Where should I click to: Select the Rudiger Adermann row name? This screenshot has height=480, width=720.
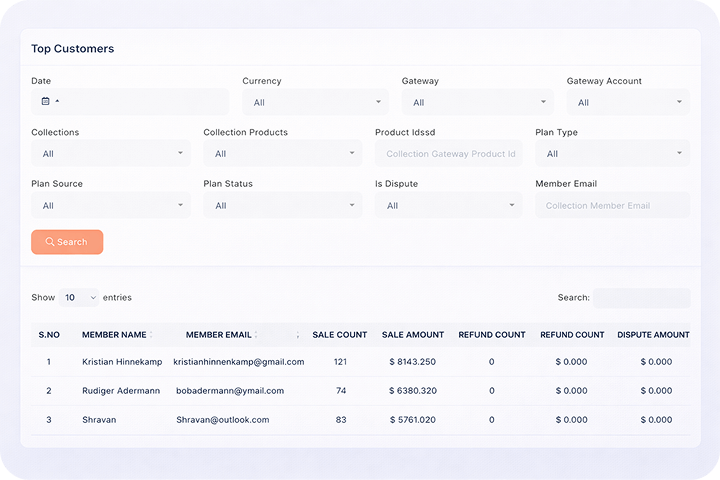coord(121,391)
